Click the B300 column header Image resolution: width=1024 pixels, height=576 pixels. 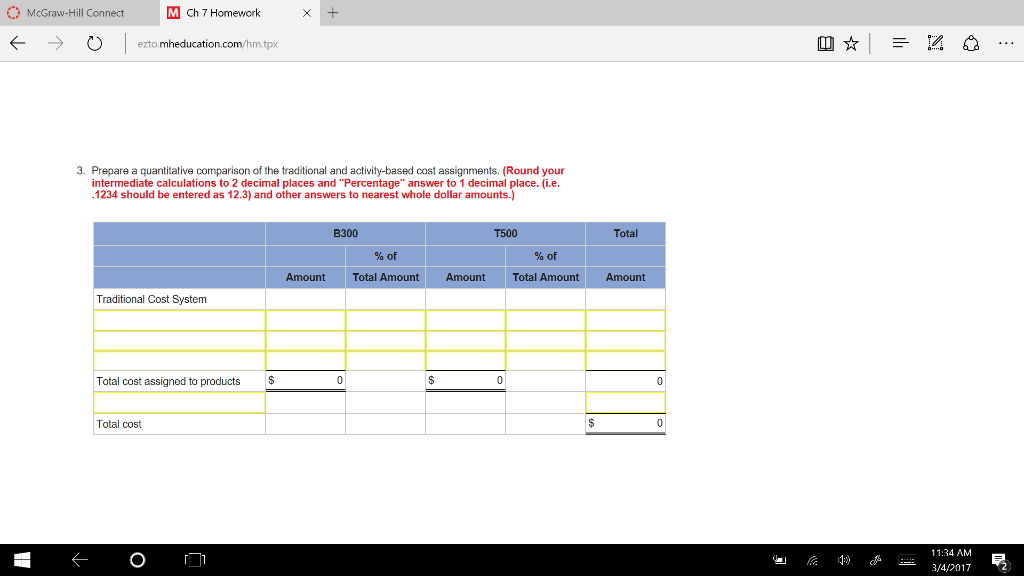coord(345,233)
